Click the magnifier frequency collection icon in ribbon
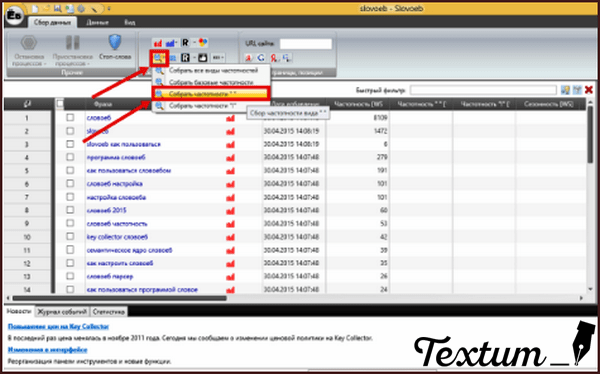 159,57
